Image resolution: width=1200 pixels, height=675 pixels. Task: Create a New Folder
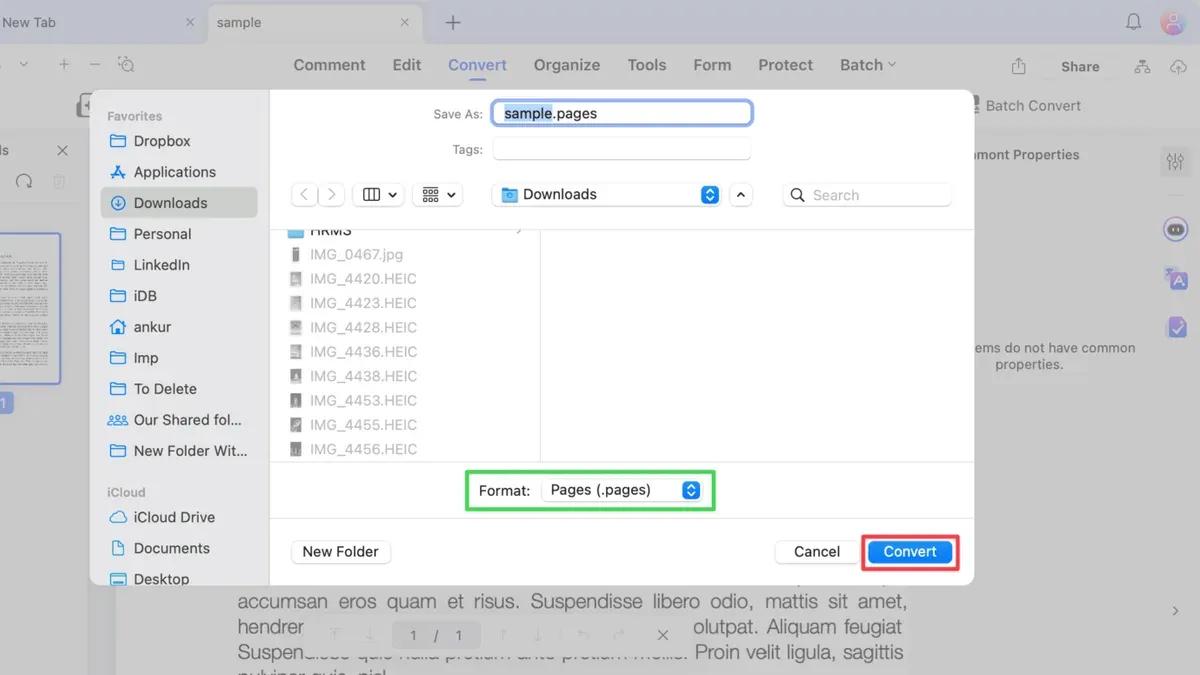340,552
